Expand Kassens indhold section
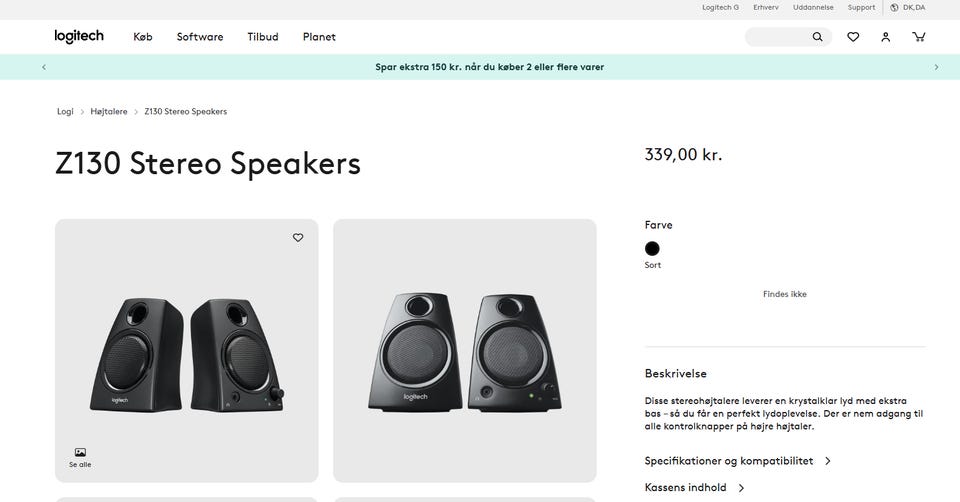Image resolution: width=960 pixels, height=502 pixels. tap(695, 488)
